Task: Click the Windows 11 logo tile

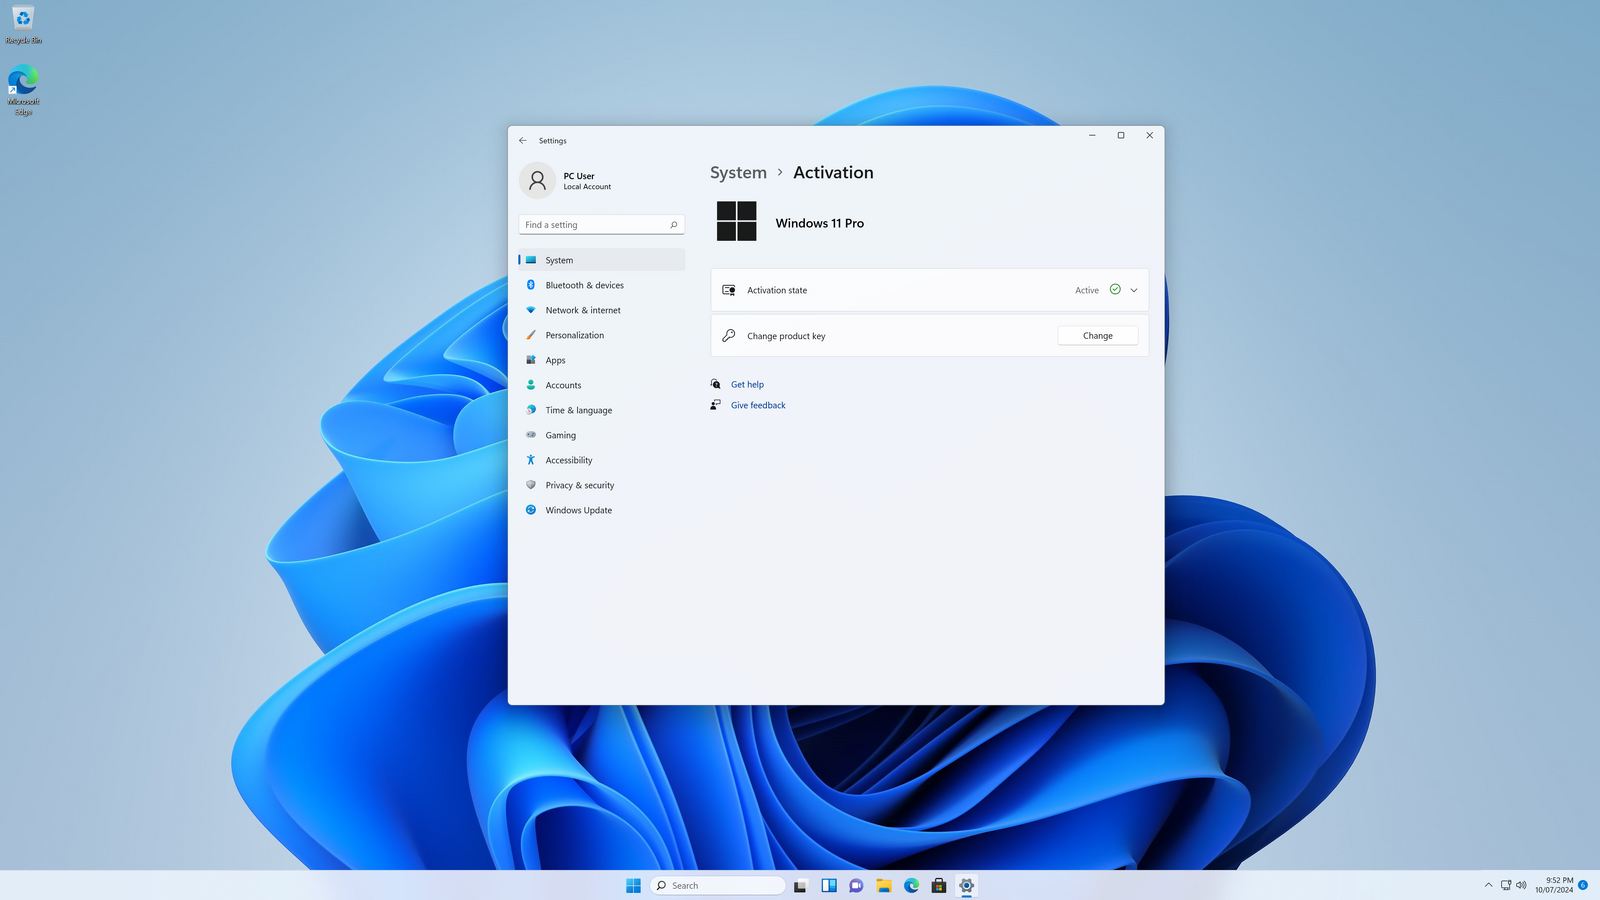Action: (x=737, y=221)
